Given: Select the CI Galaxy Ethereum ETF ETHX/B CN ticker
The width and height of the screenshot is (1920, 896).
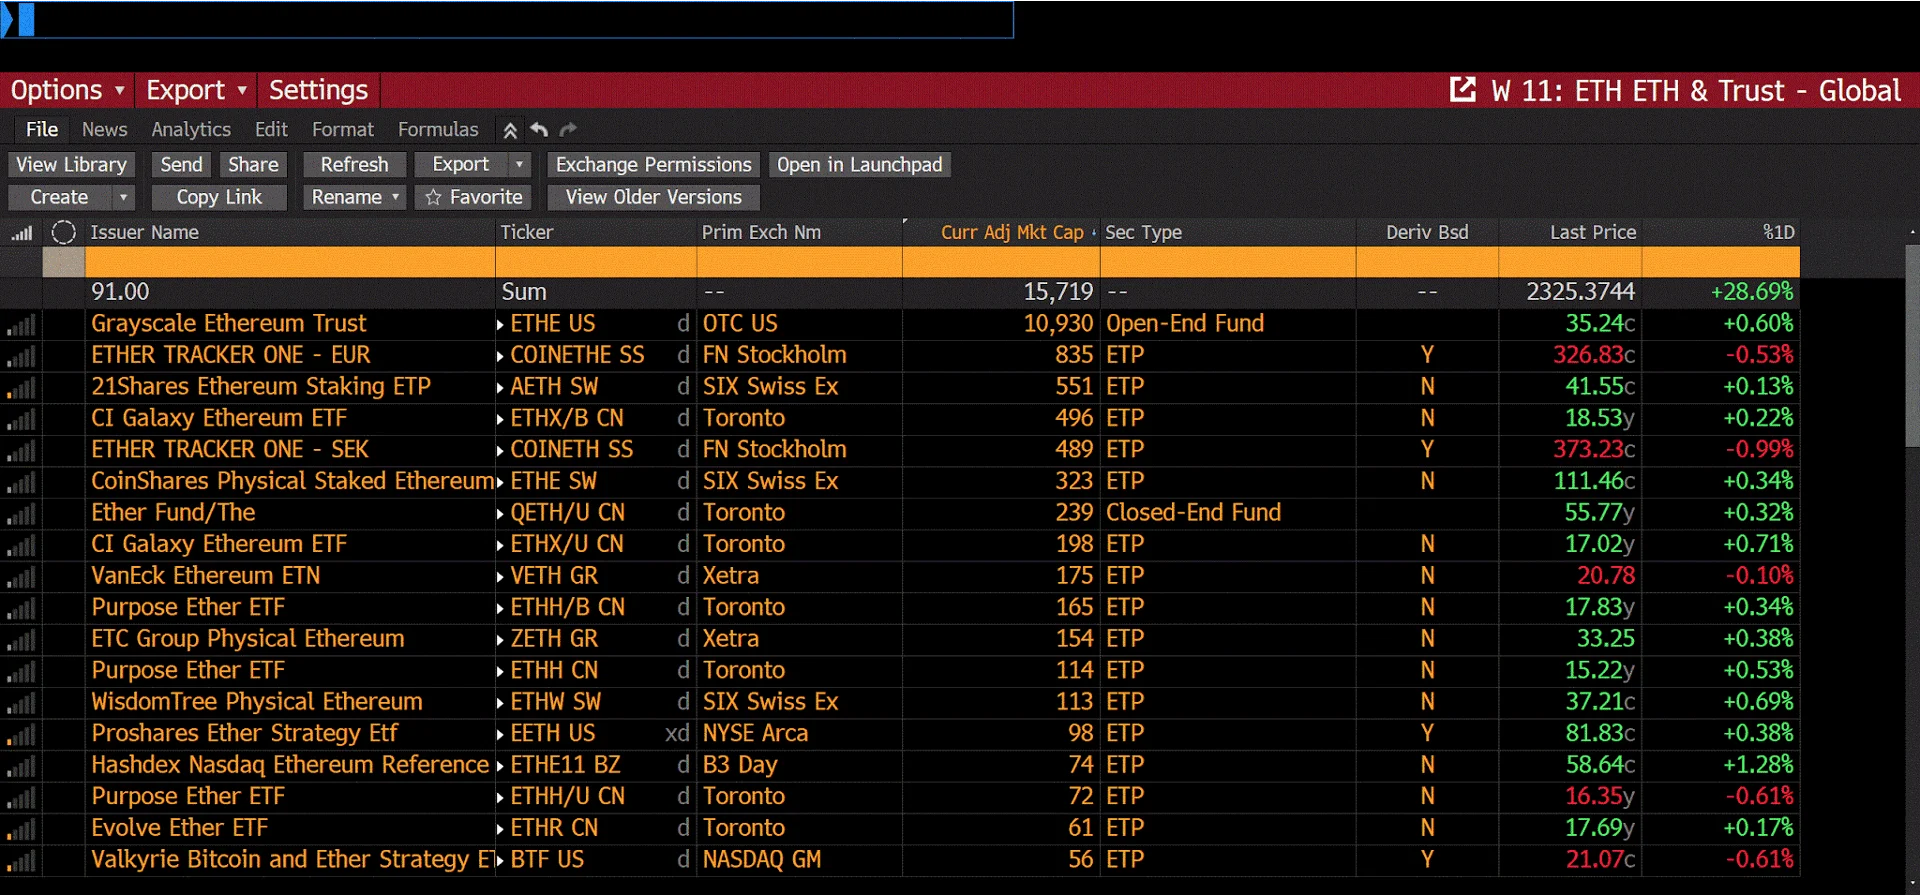Looking at the screenshot, I should coord(567,419).
